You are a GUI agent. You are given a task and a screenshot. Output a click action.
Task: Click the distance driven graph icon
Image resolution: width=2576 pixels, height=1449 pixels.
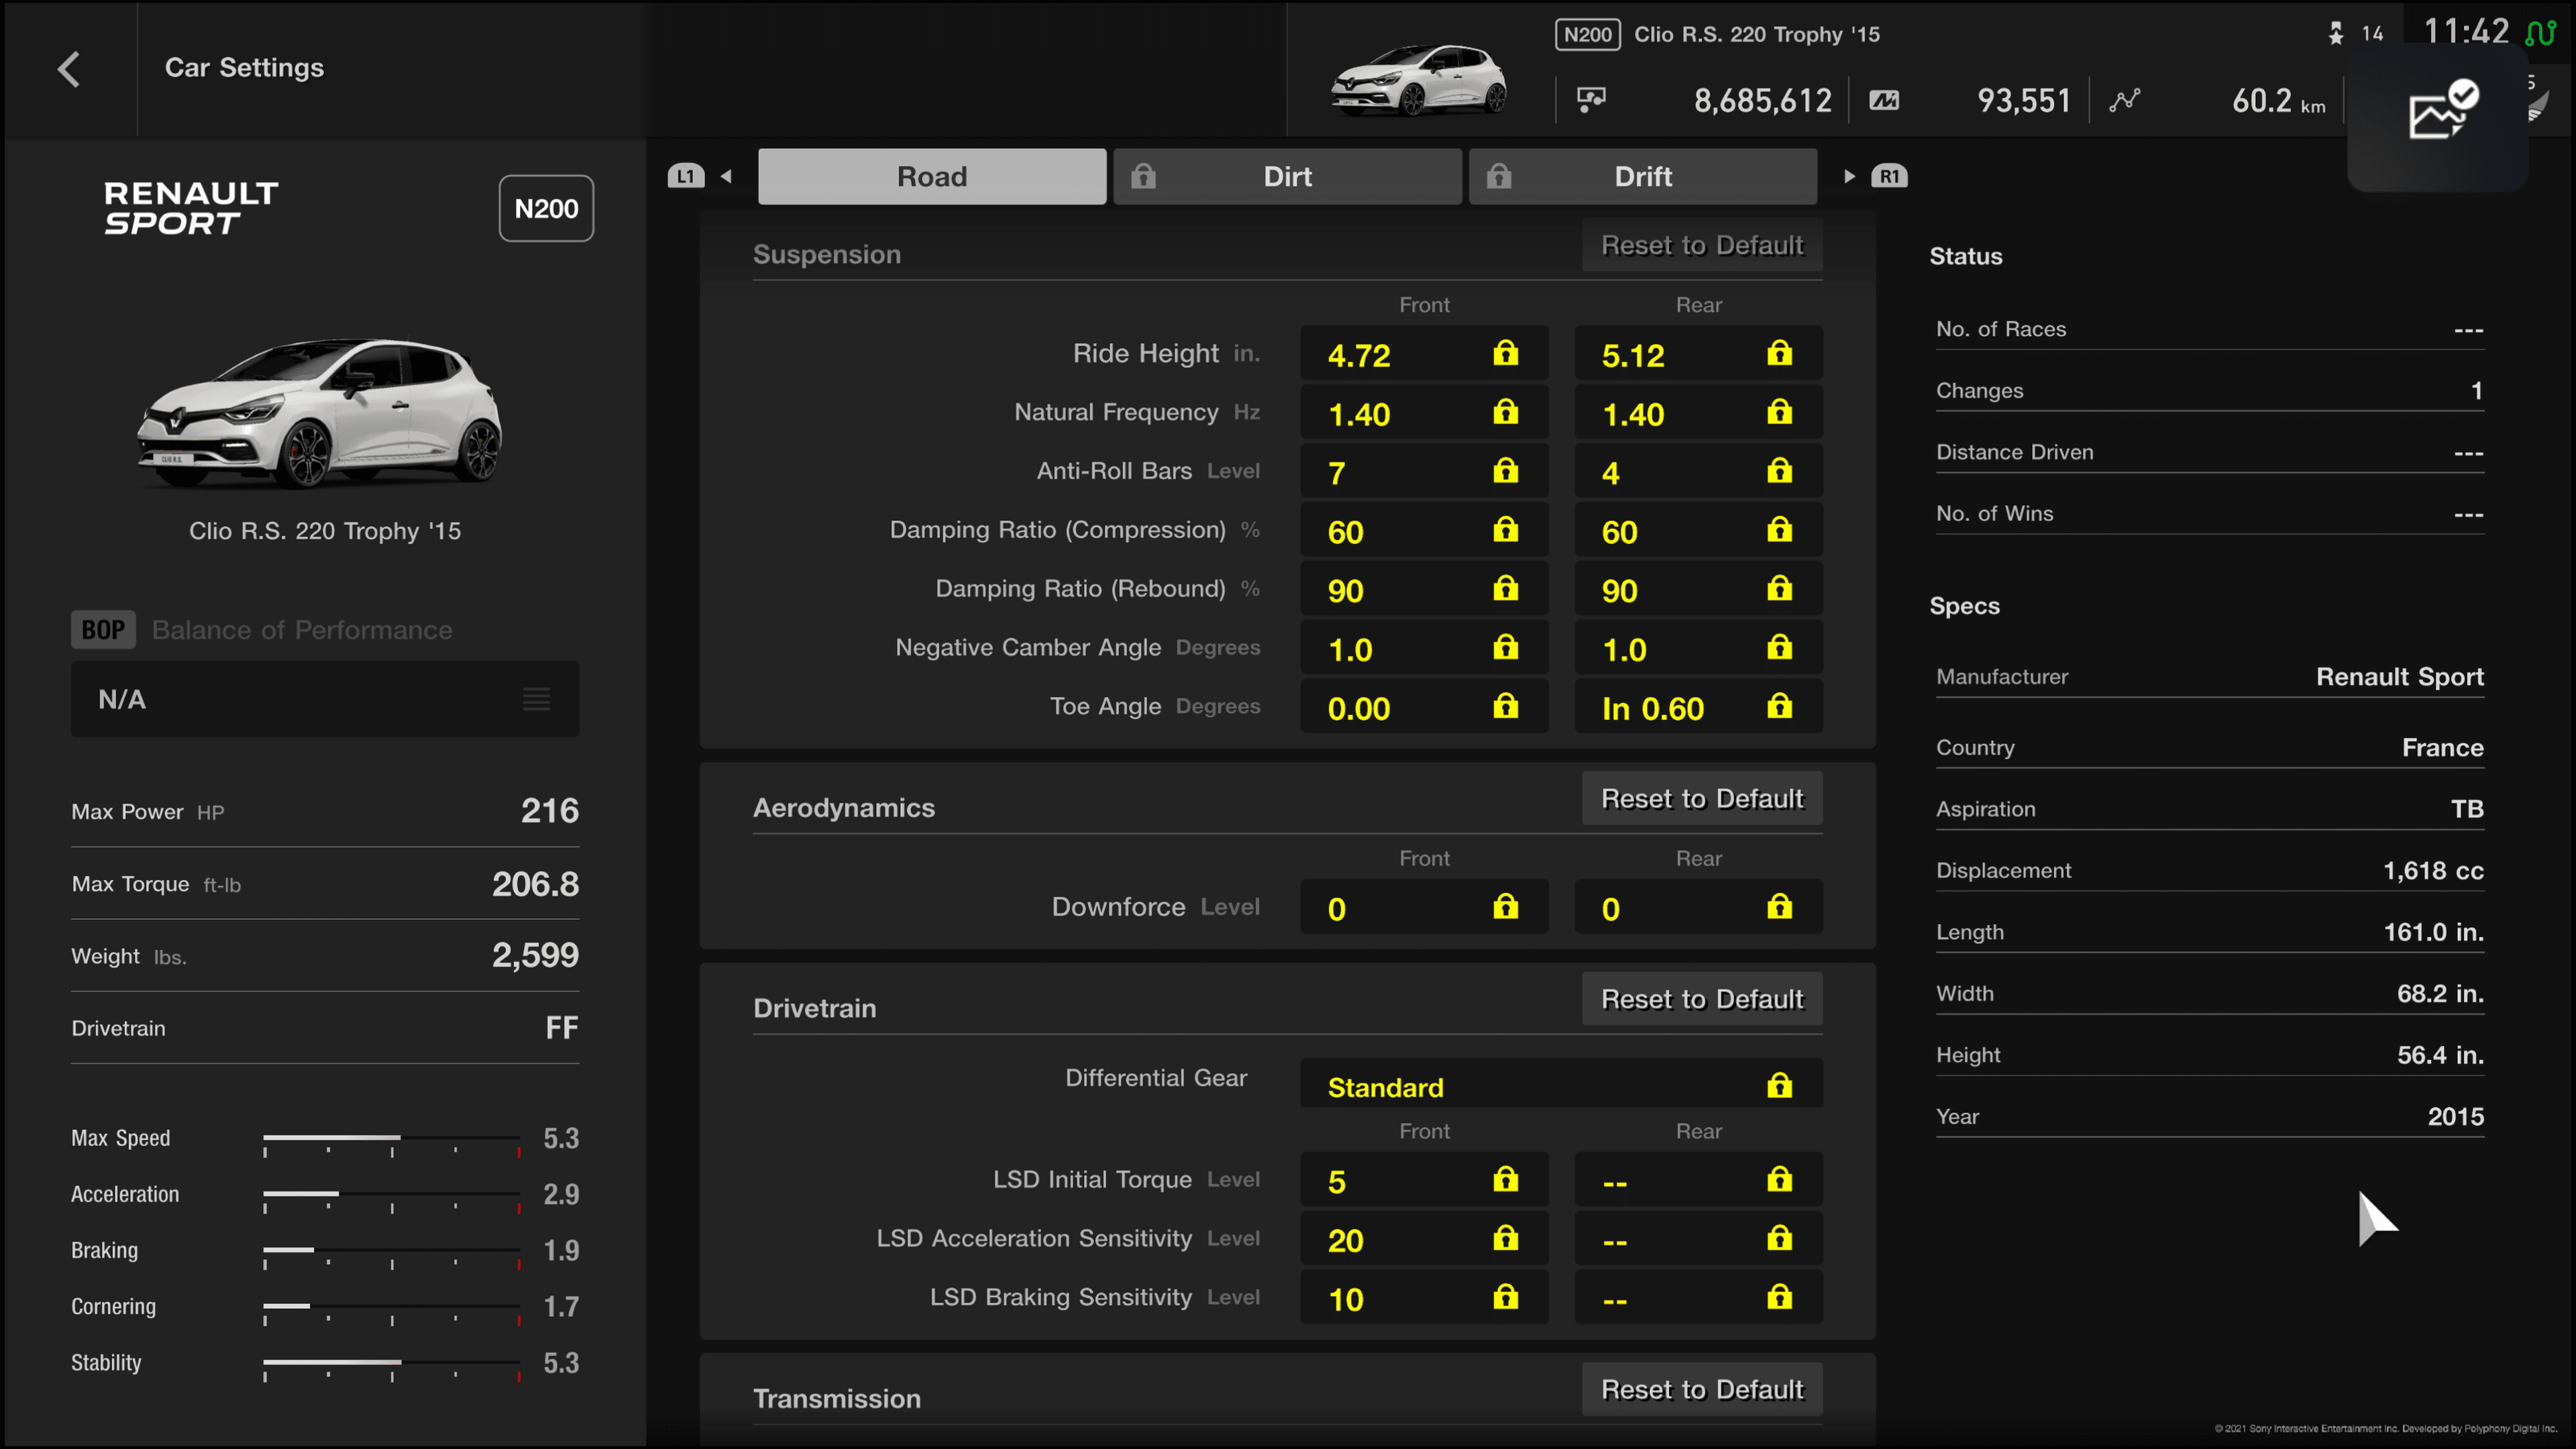[2124, 100]
